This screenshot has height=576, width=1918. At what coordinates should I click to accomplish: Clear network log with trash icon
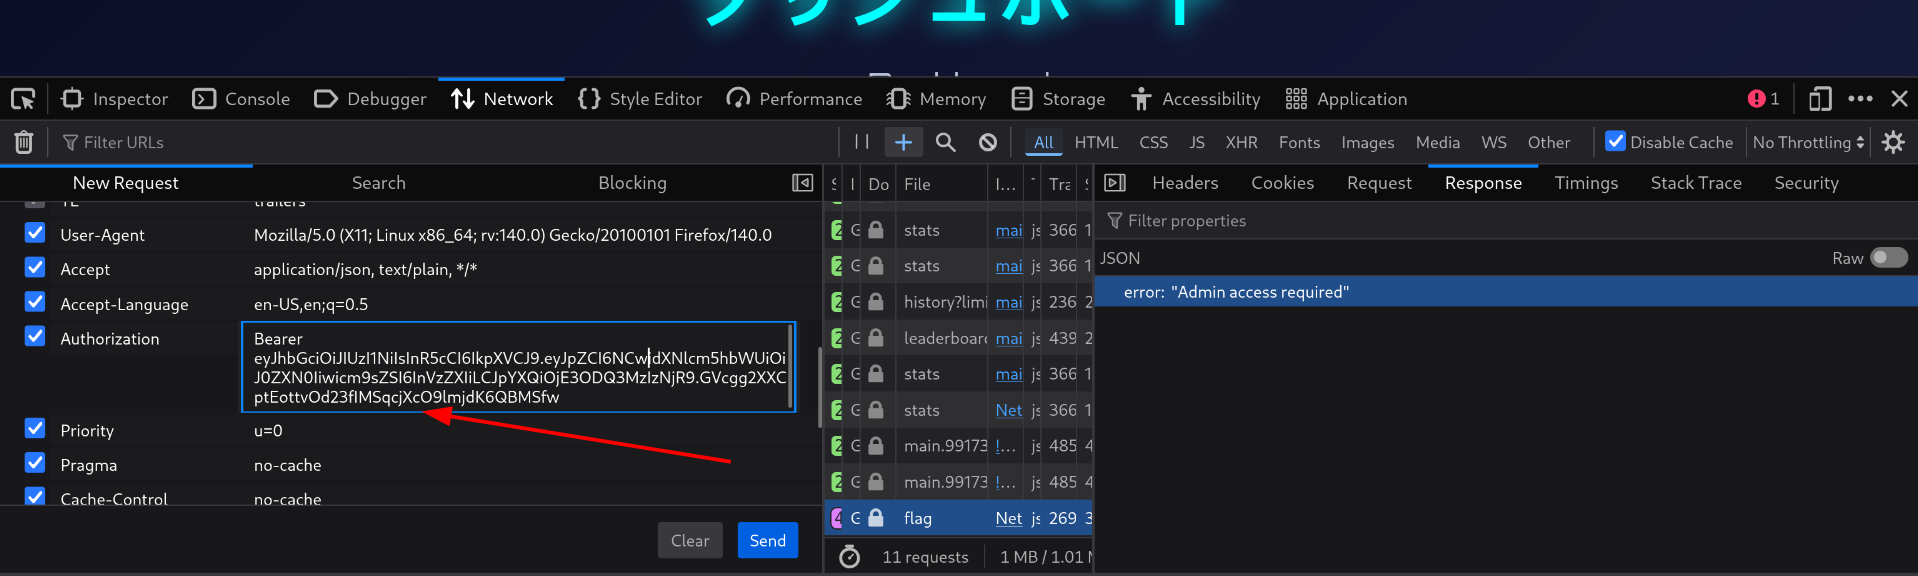coord(24,142)
